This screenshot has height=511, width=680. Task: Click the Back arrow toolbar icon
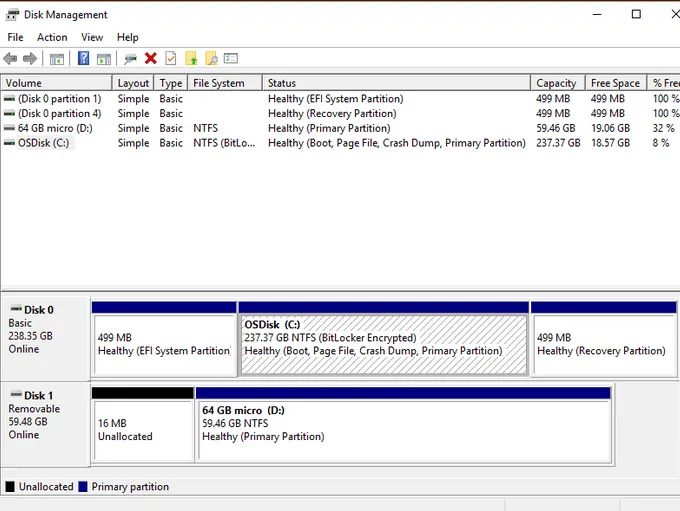(x=11, y=59)
